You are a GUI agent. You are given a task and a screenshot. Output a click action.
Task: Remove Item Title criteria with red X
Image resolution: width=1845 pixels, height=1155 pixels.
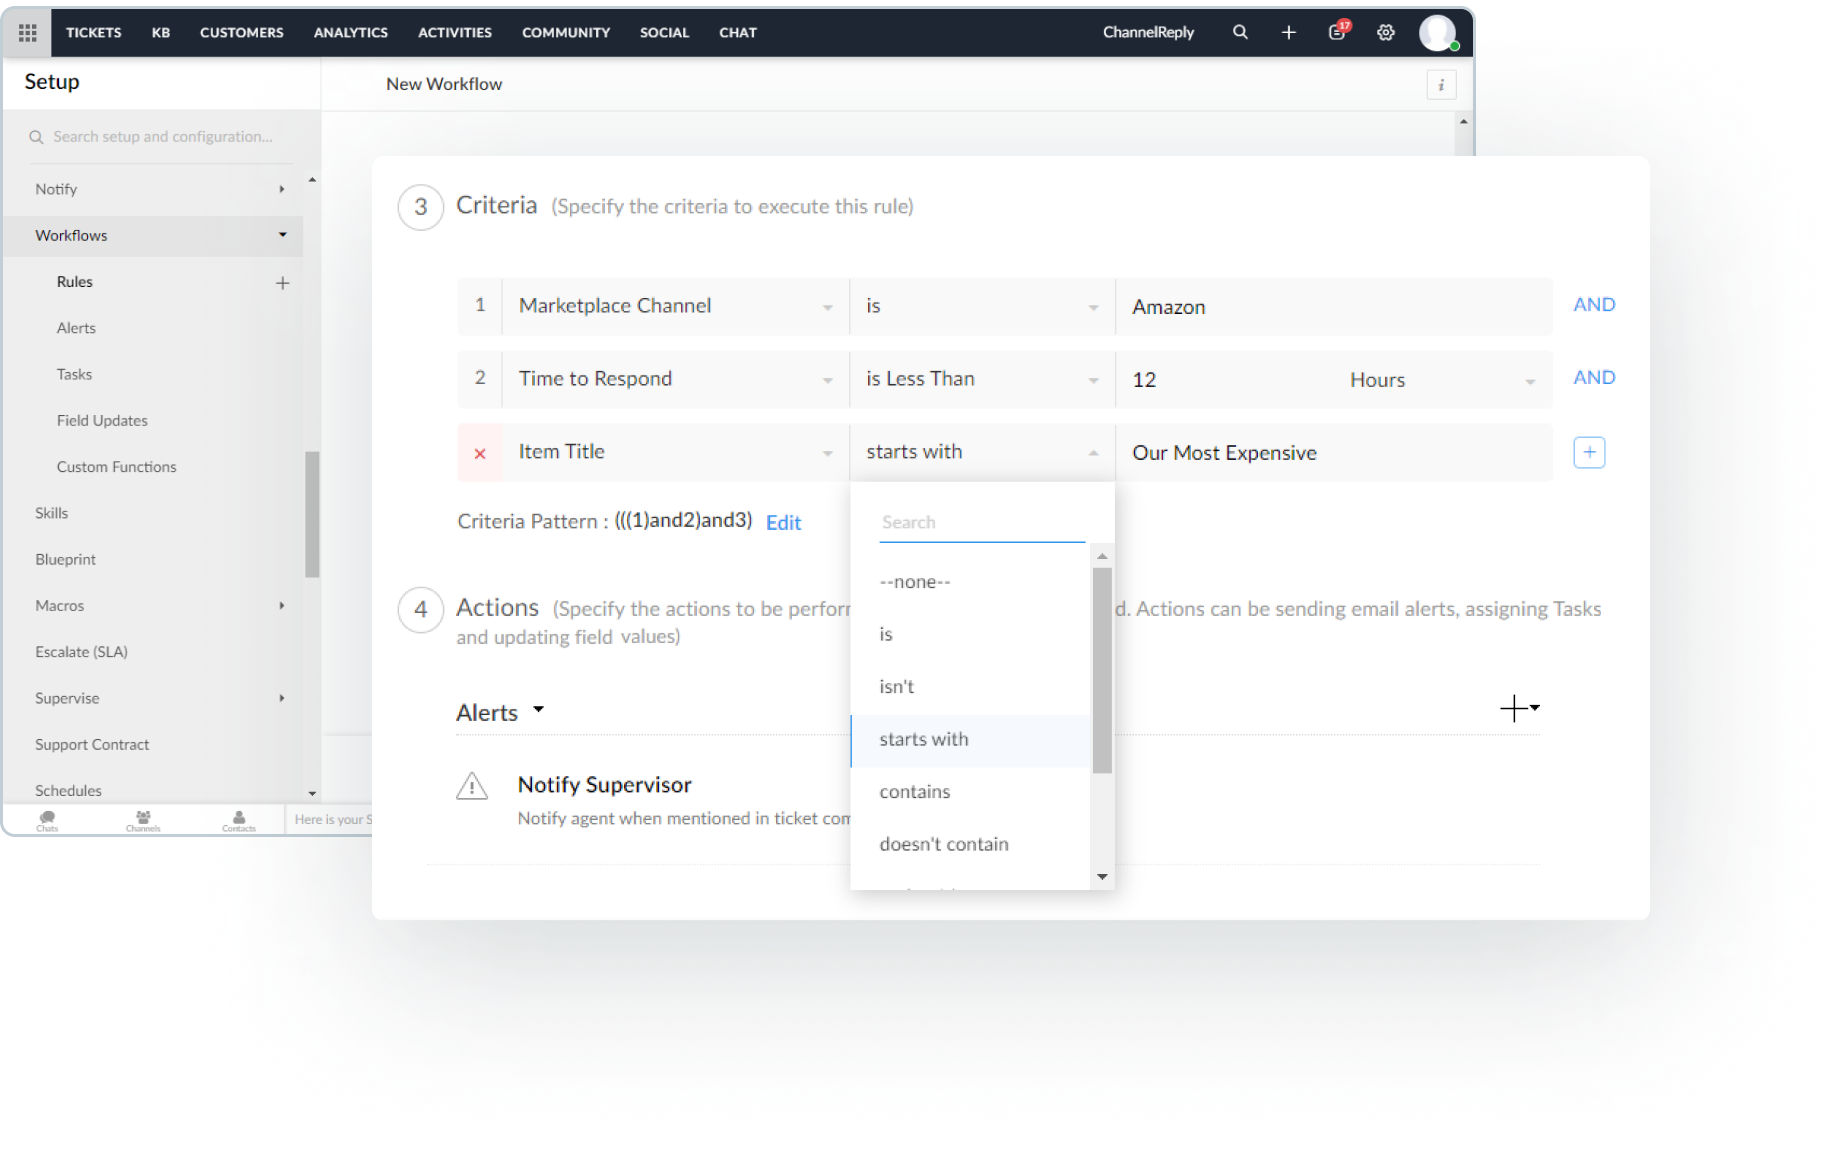tap(480, 453)
